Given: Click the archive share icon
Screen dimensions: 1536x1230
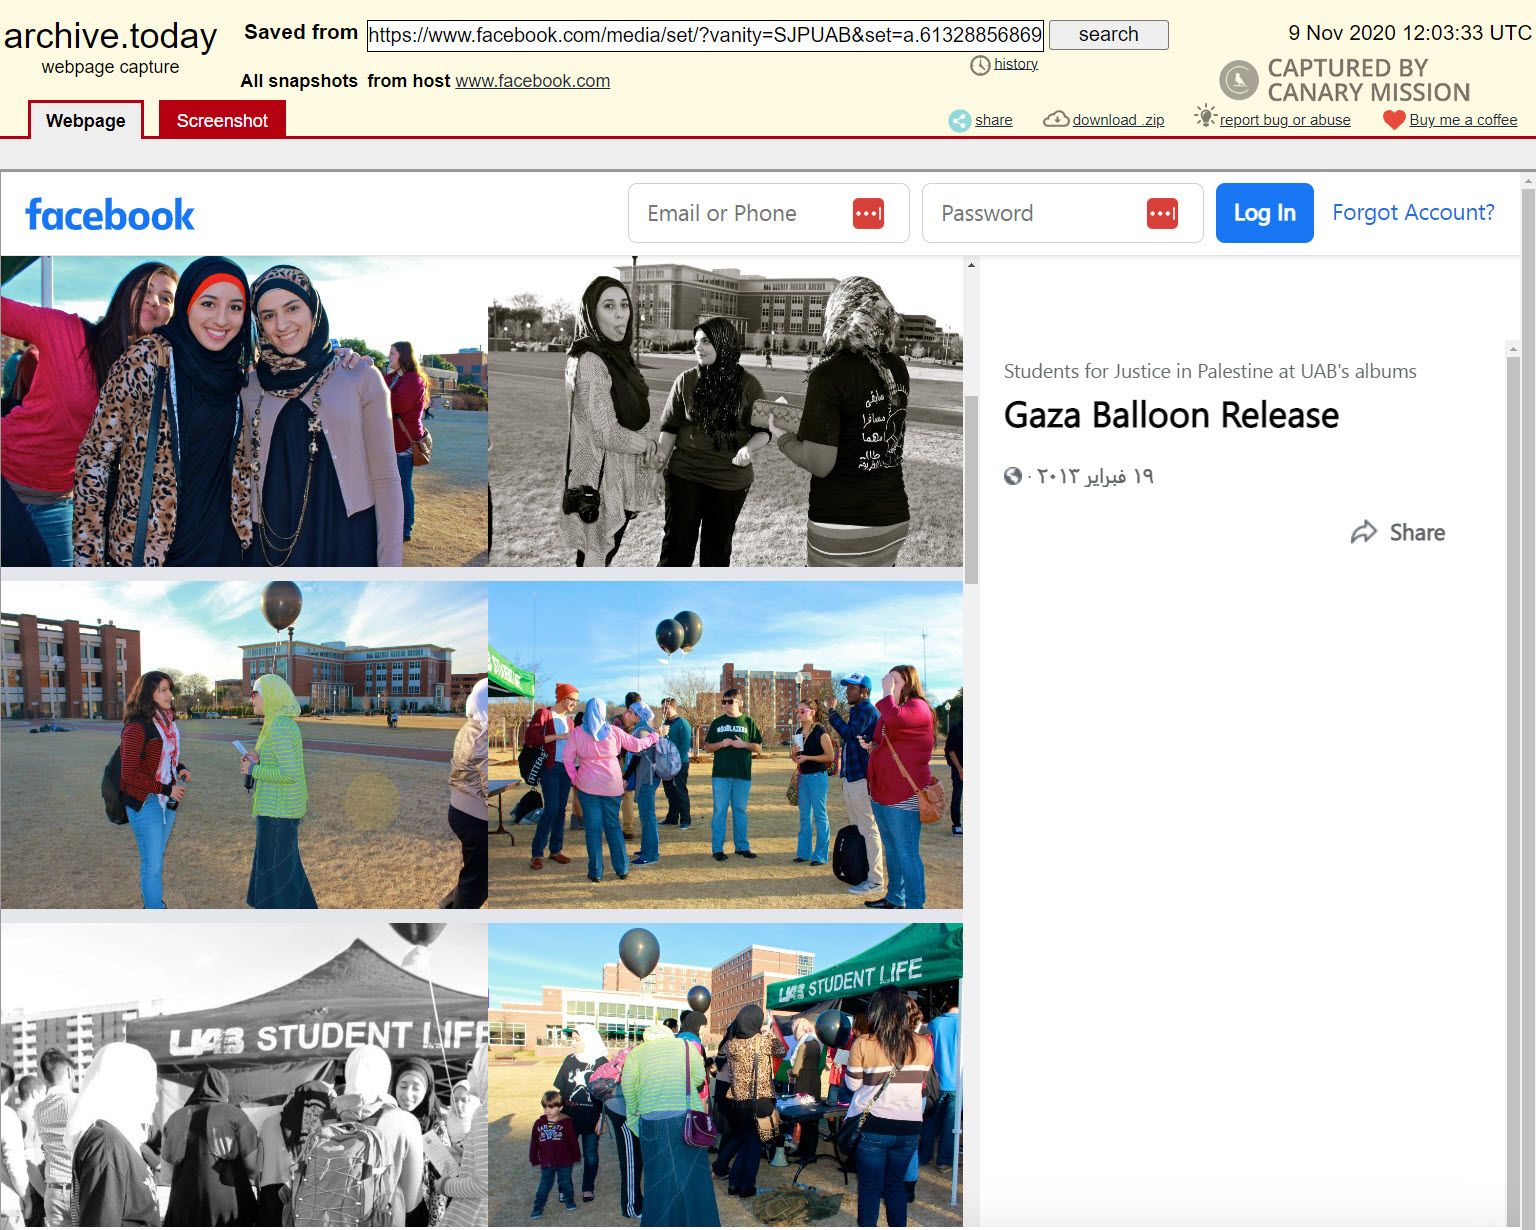Looking at the screenshot, I should click(x=959, y=121).
